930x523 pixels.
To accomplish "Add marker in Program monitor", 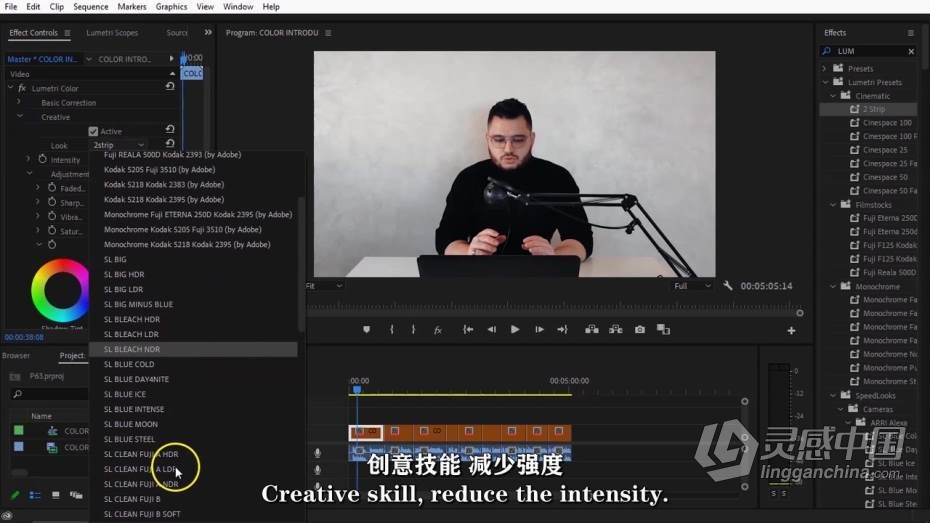I will (x=367, y=330).
